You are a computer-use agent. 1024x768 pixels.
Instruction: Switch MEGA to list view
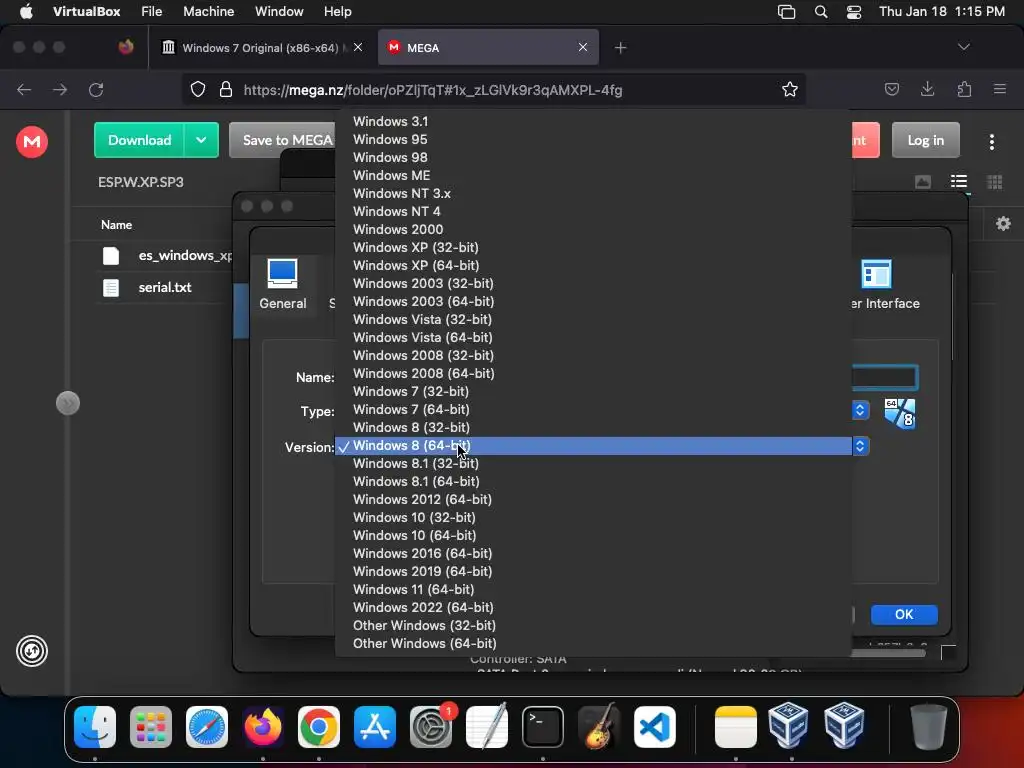959,182
